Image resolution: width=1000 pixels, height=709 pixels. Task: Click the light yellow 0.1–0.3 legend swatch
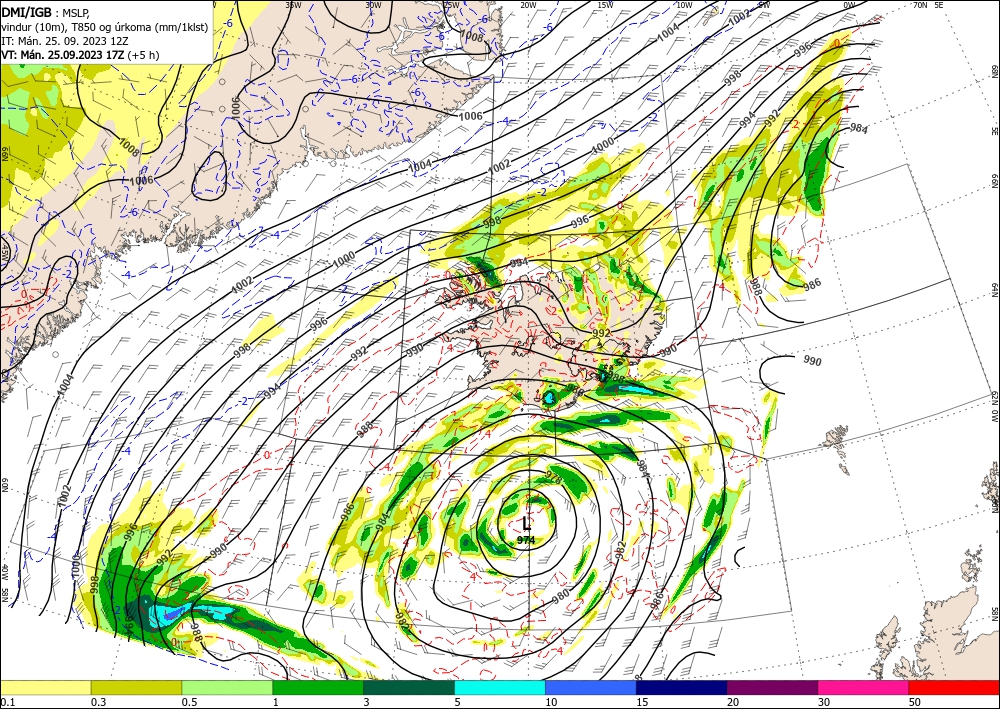coord(45,688)
